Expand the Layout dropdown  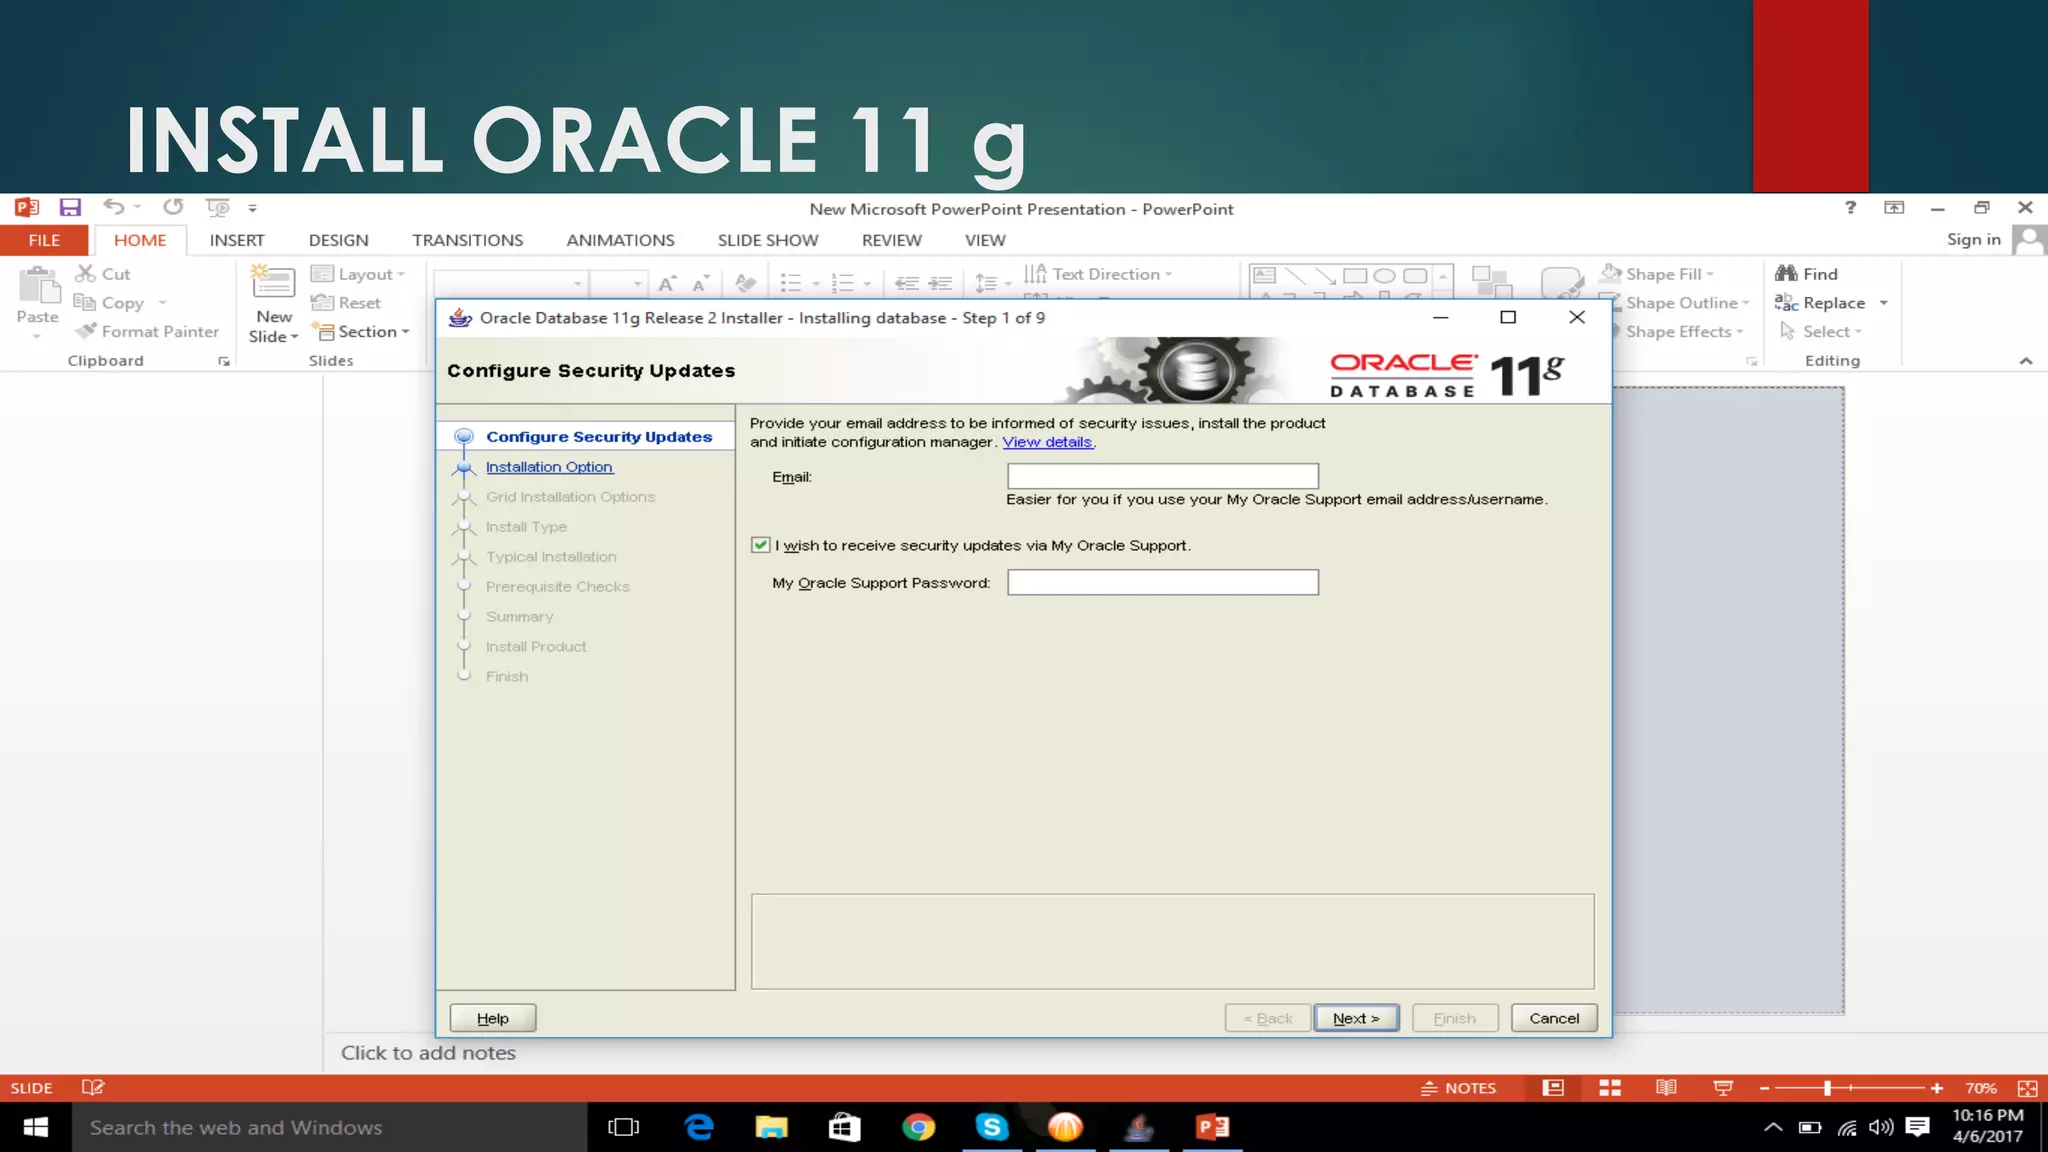pyautogui.click(x=358, y=274)
